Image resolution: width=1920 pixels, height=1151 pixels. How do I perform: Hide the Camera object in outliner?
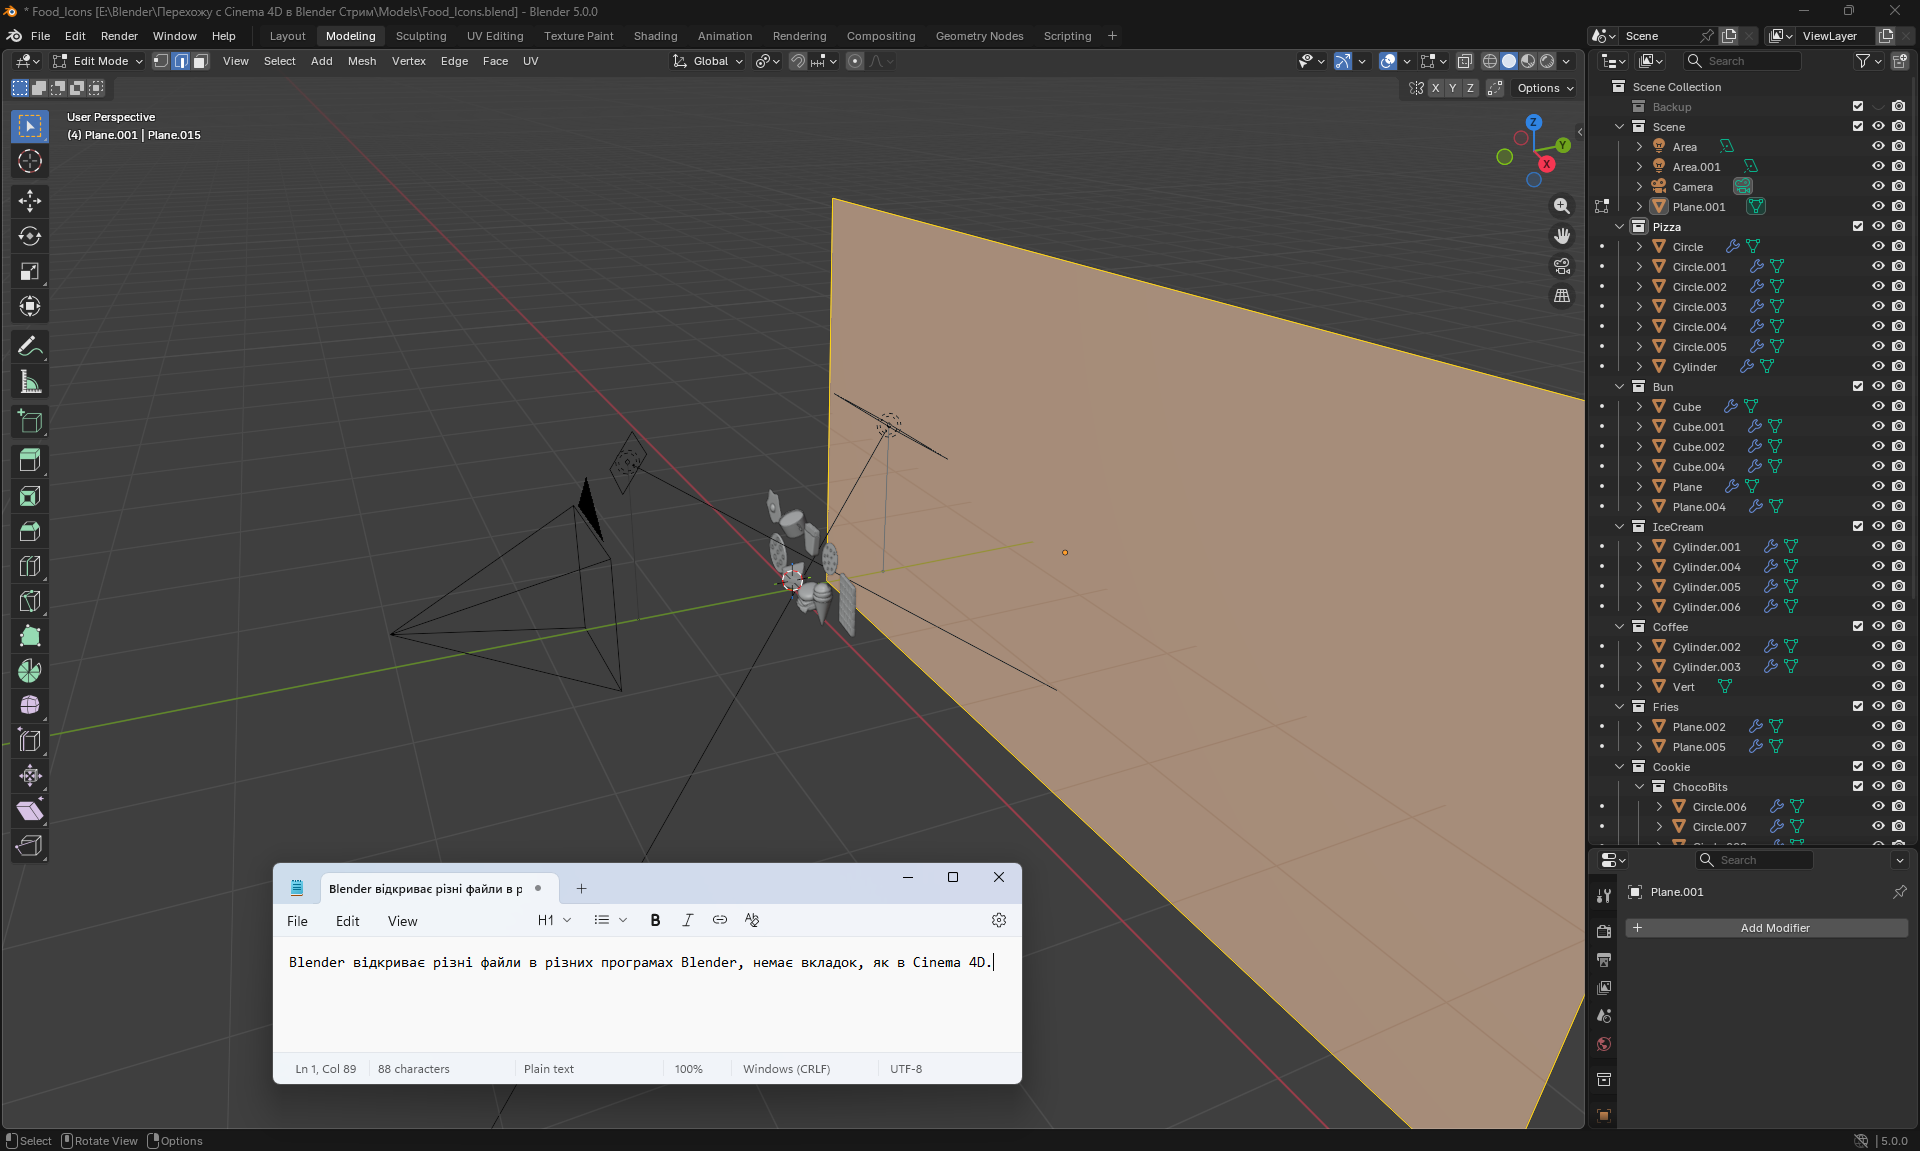[x=1878, y=187]
